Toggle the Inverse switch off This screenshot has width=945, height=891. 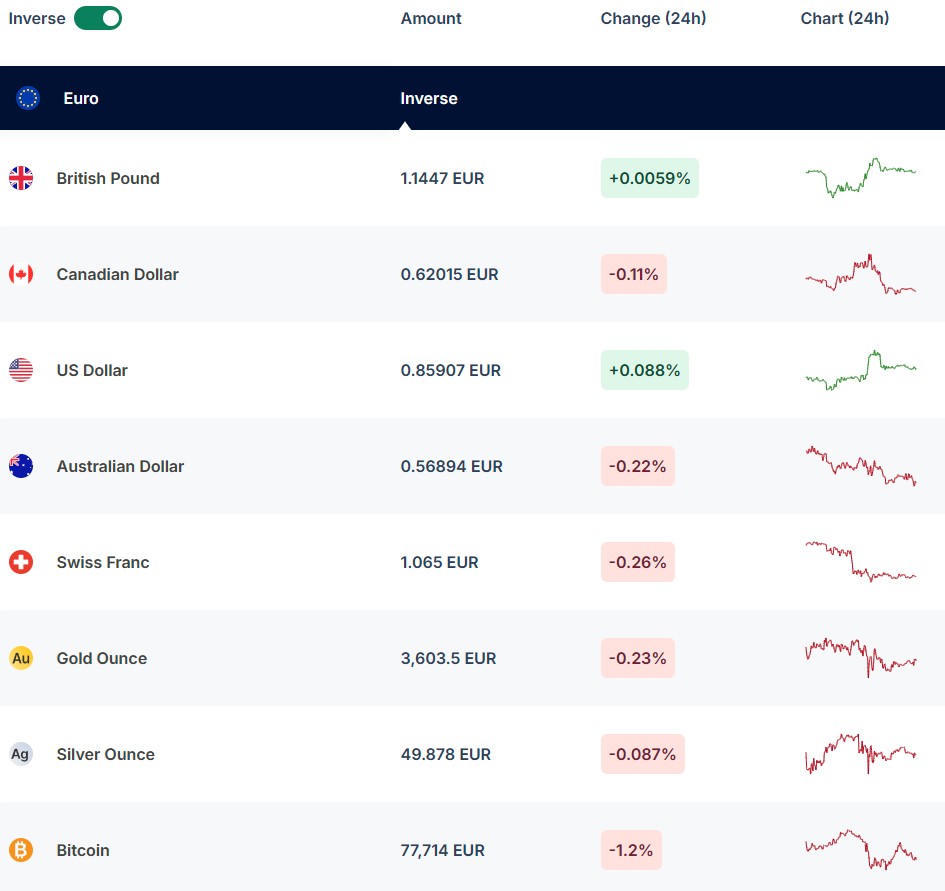click(x=98, y=18)
